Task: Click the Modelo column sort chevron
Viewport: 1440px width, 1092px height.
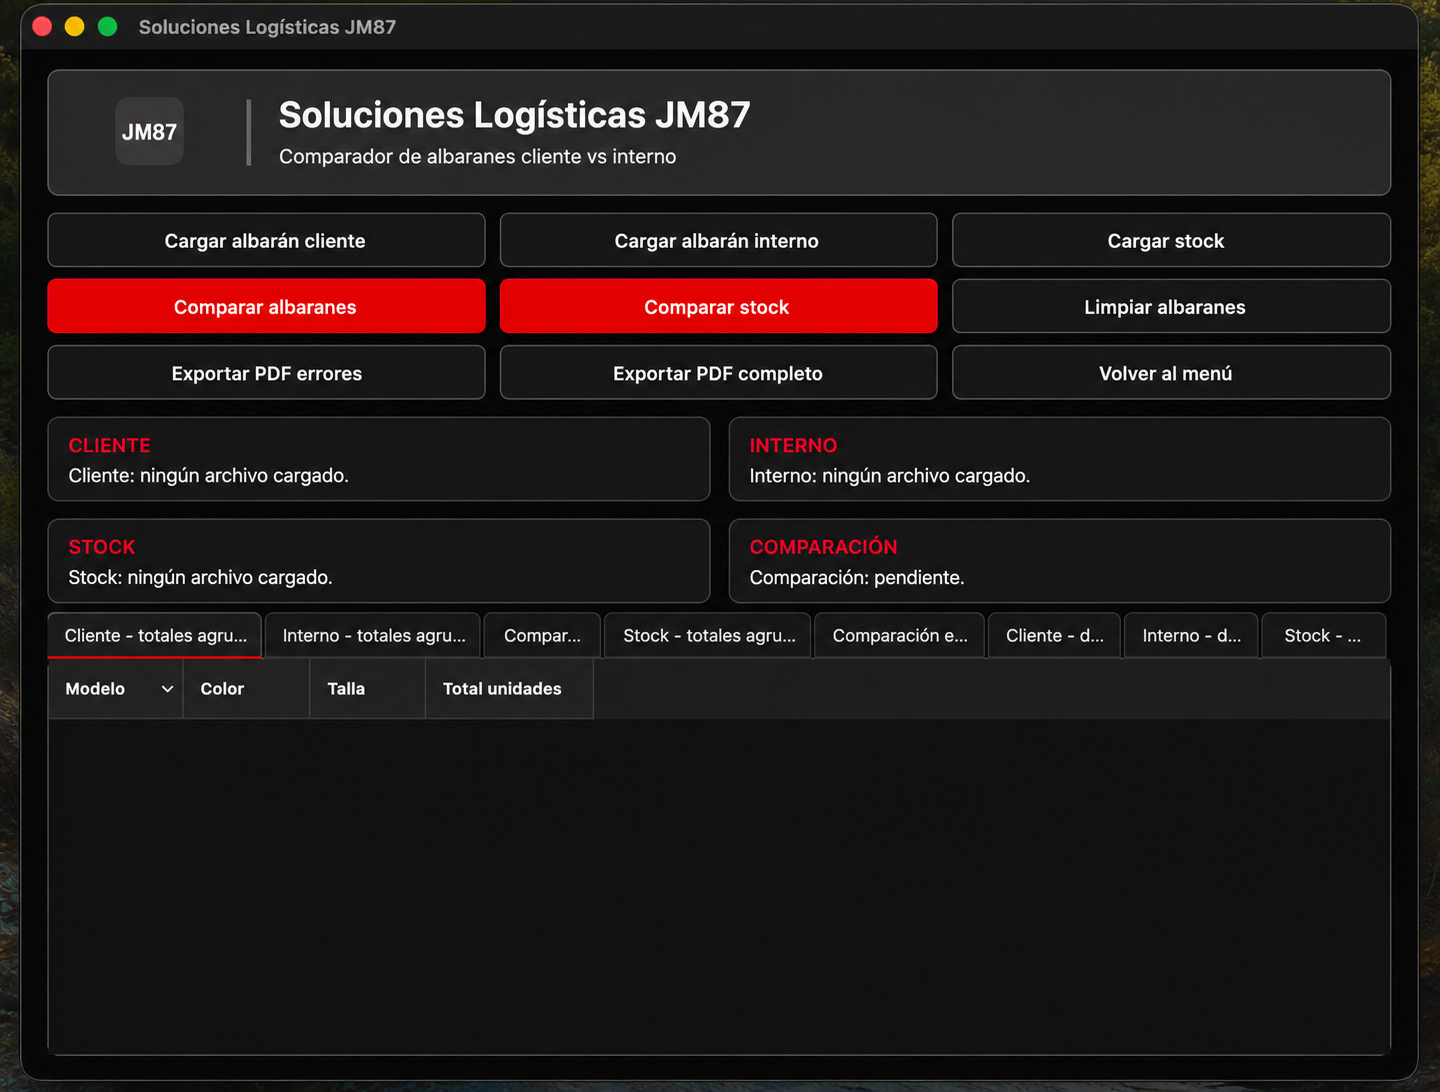Action: 167,689
